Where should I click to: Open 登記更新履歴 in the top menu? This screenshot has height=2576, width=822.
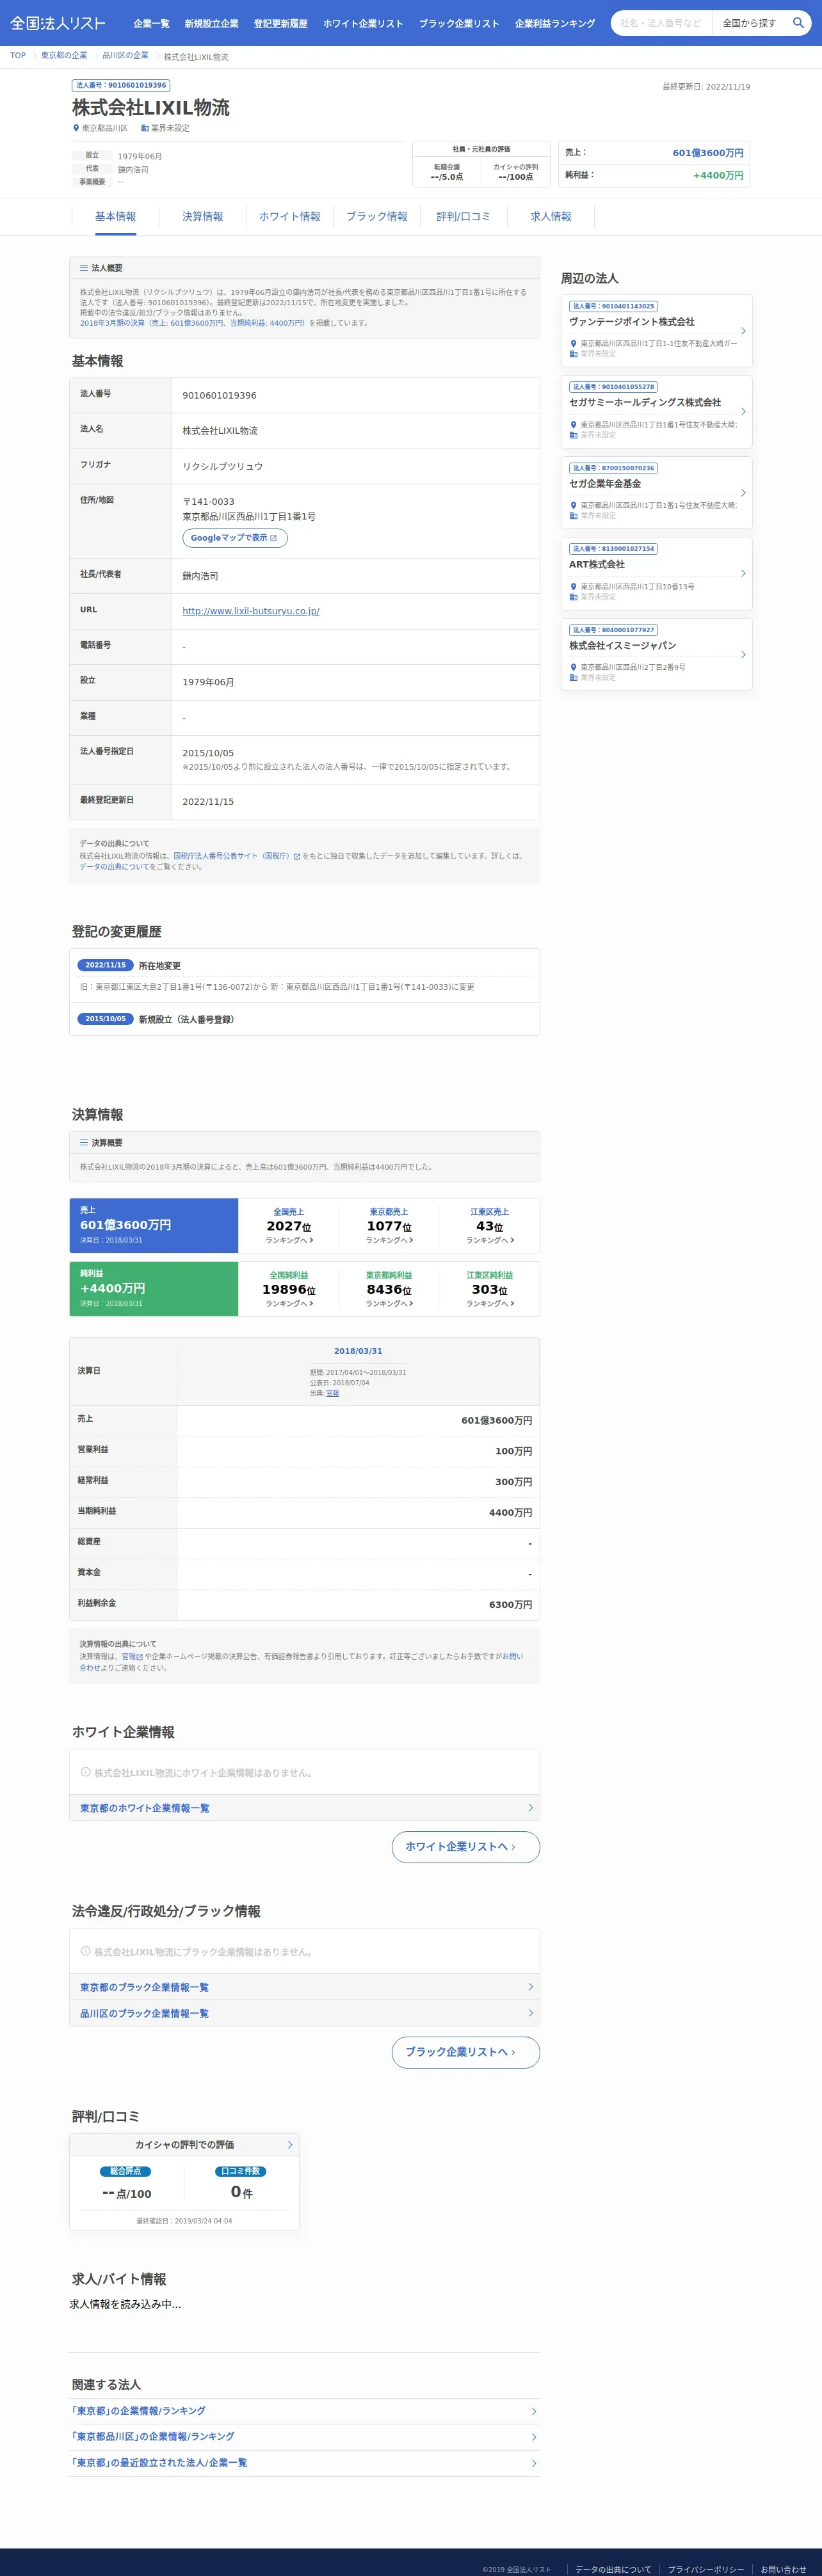tap(280, 23)
